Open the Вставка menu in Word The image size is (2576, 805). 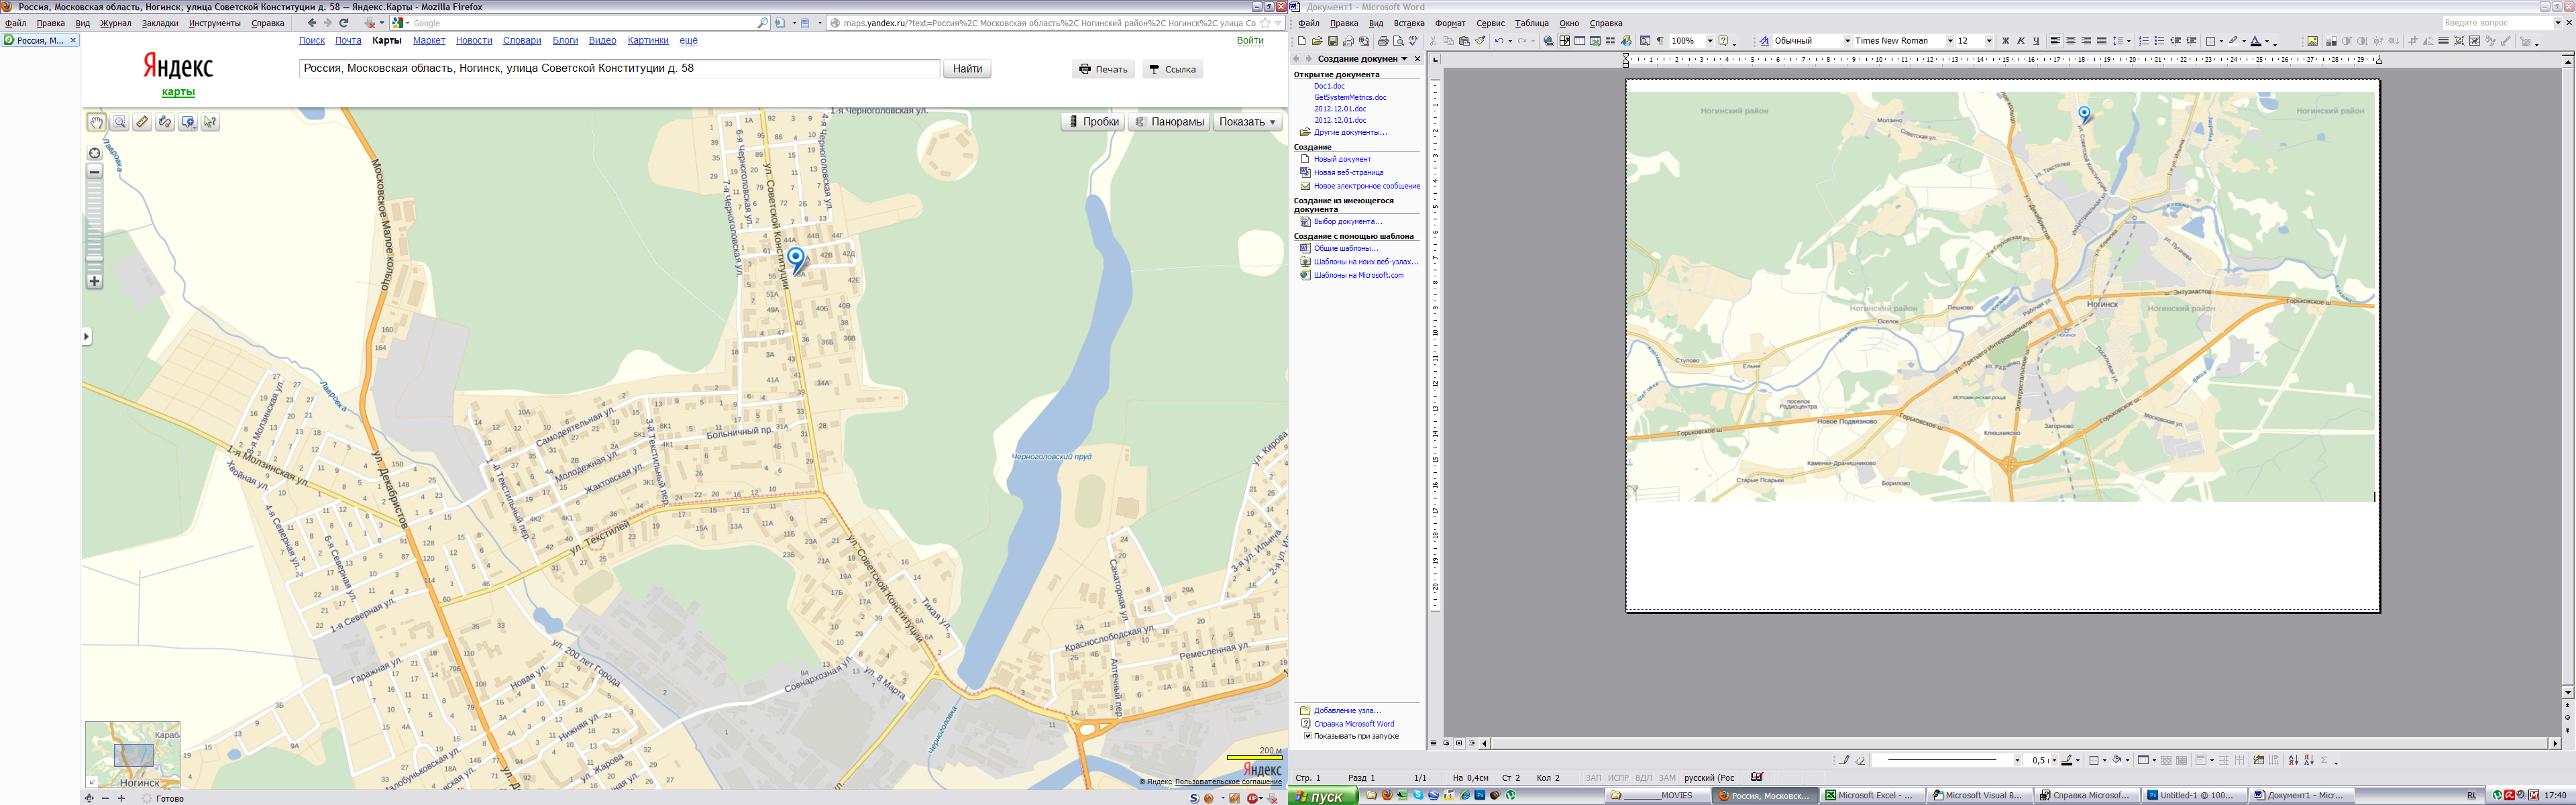click(x=1408, y=23)
